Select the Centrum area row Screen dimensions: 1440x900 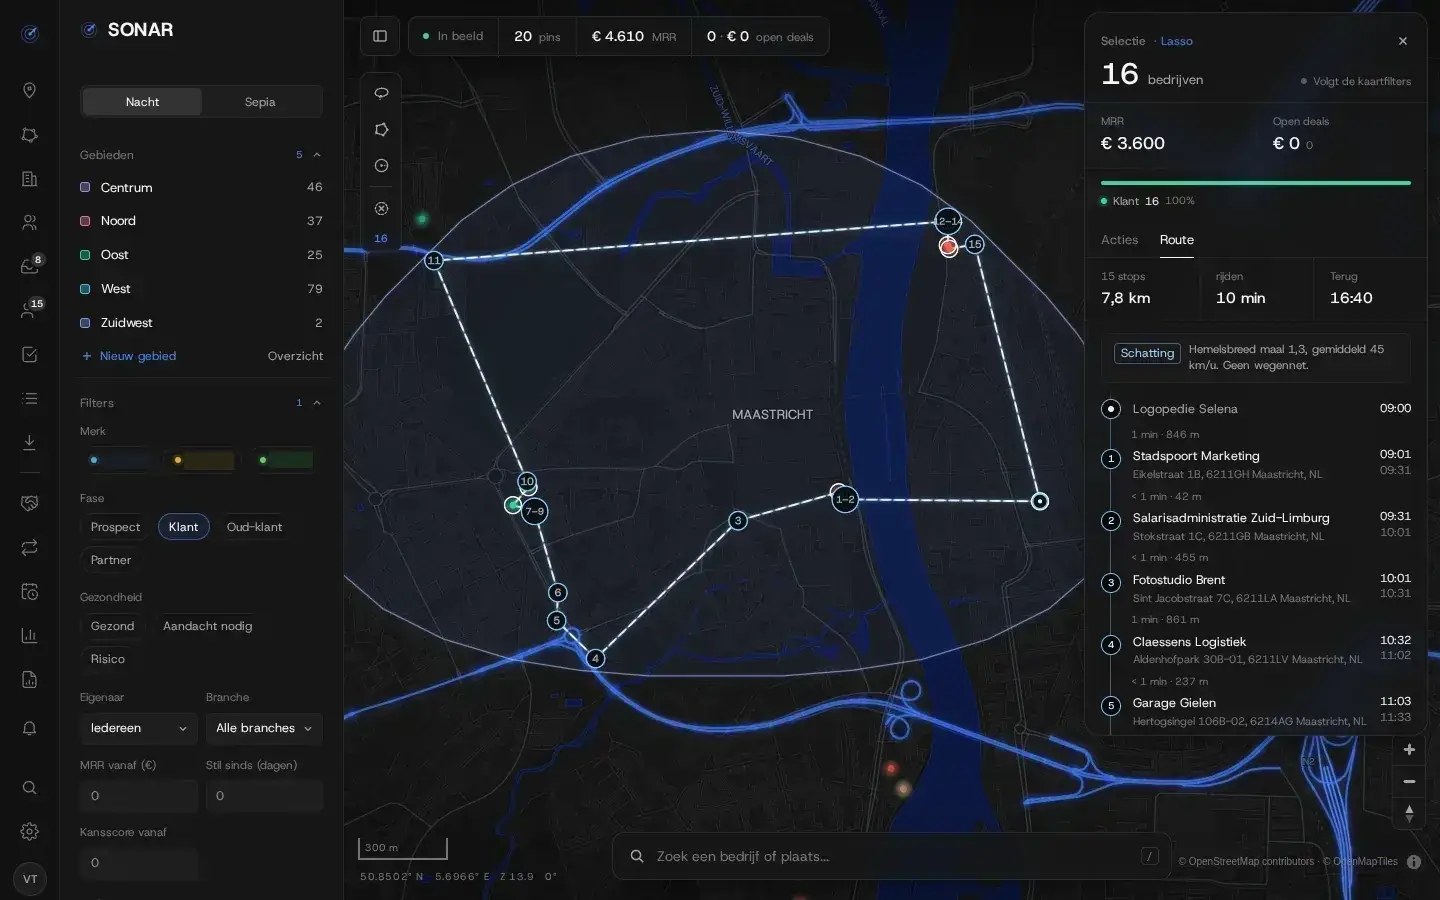[201, 187]
